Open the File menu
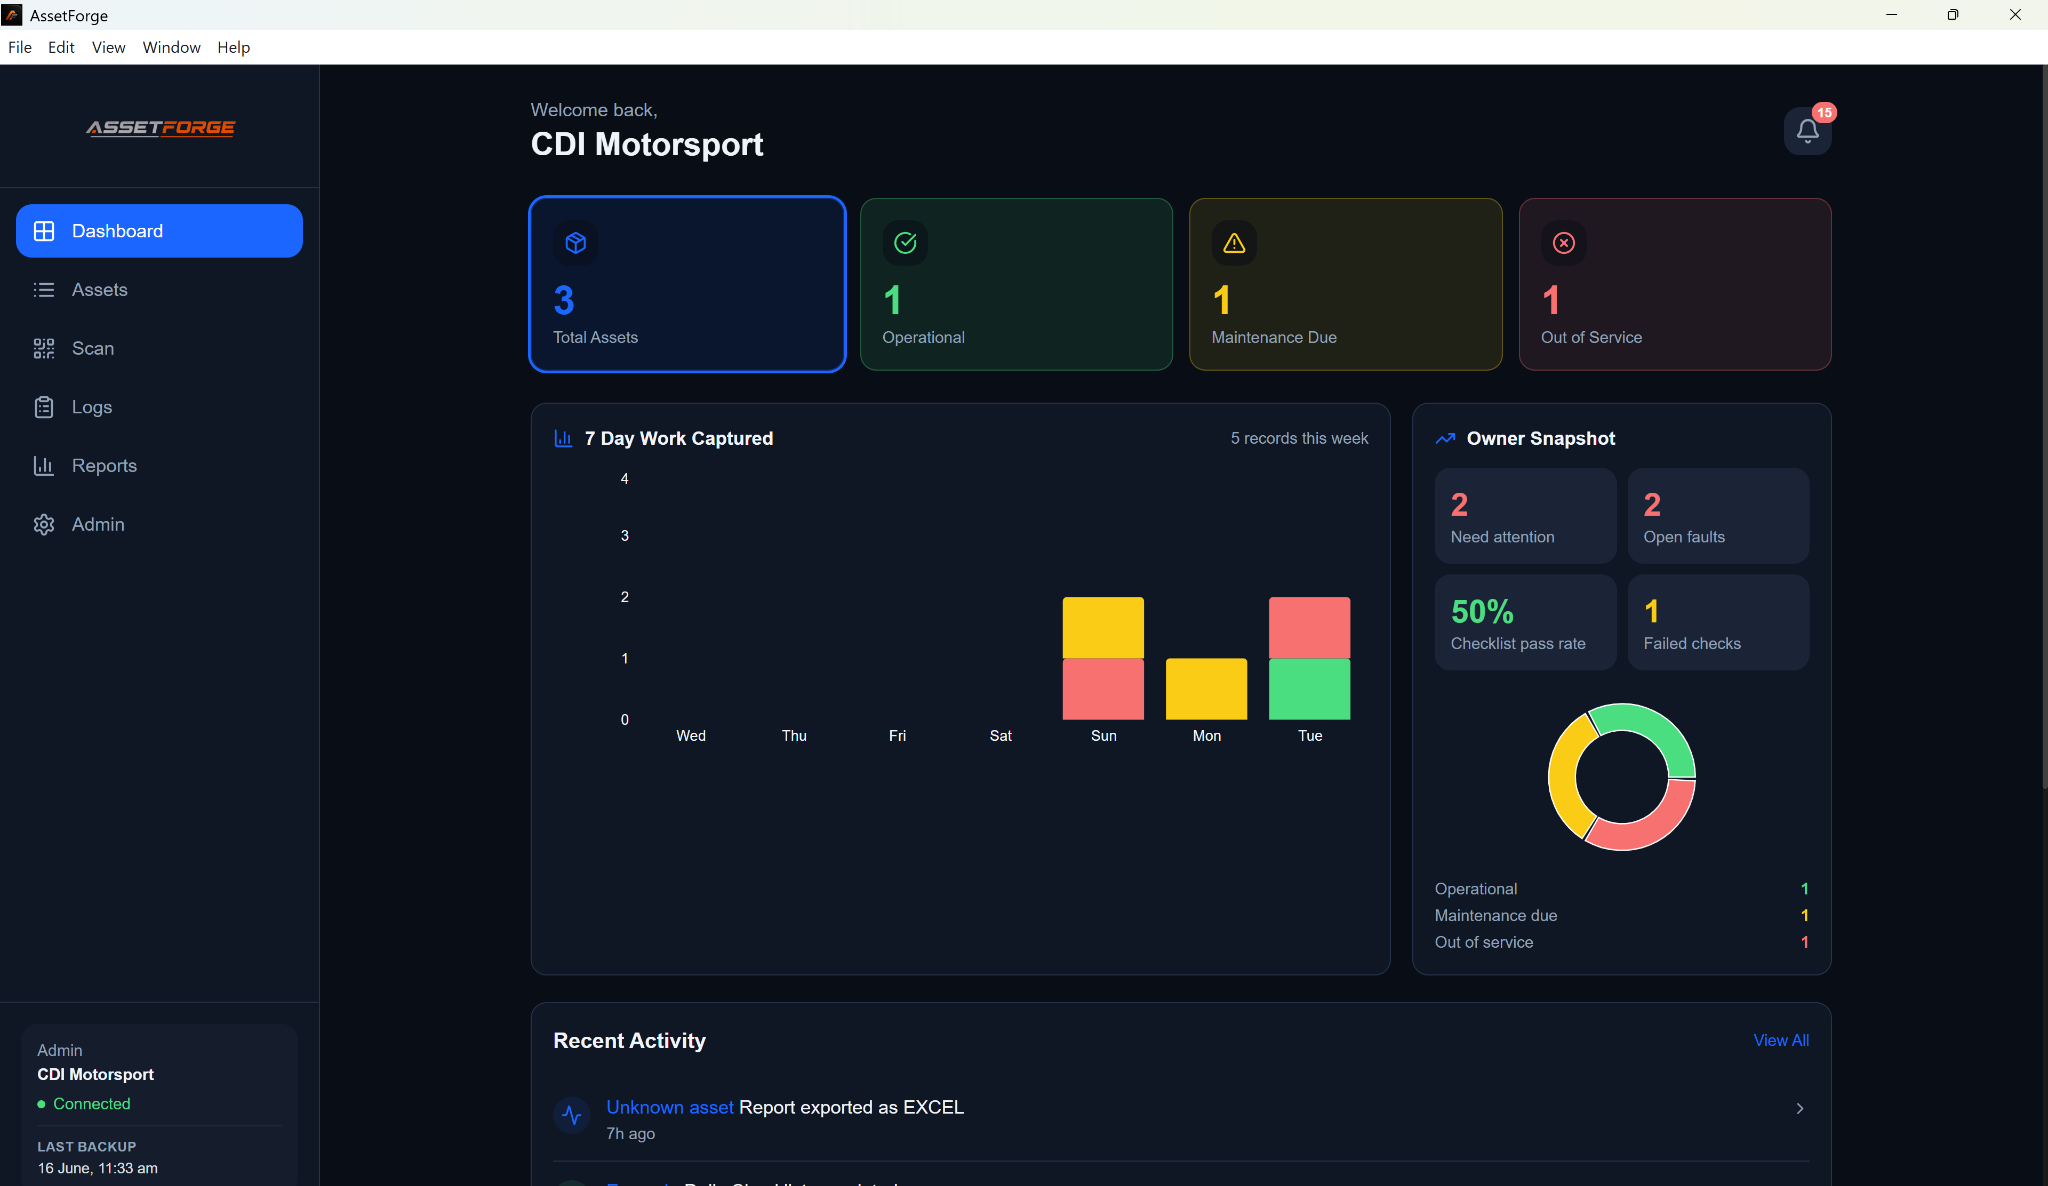 [x=20, y=47]
